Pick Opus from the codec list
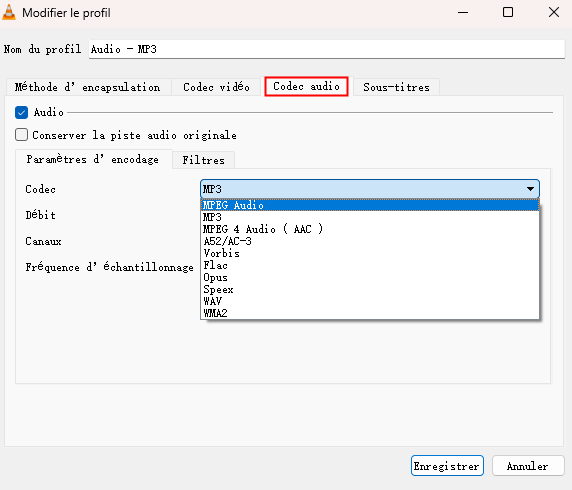This screenshot has height=490, width=572. coord(370,277)
